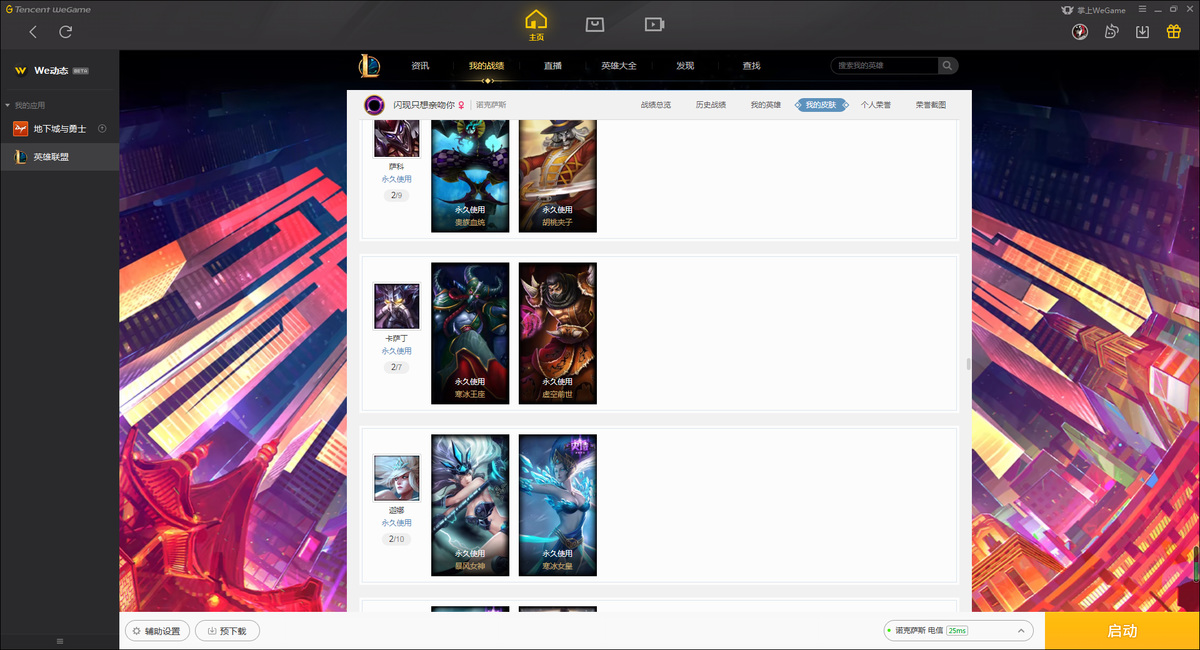The image size is (1200, 650).
Task: Click the sidebar resize handle at bottom
Action: [59, 641]
